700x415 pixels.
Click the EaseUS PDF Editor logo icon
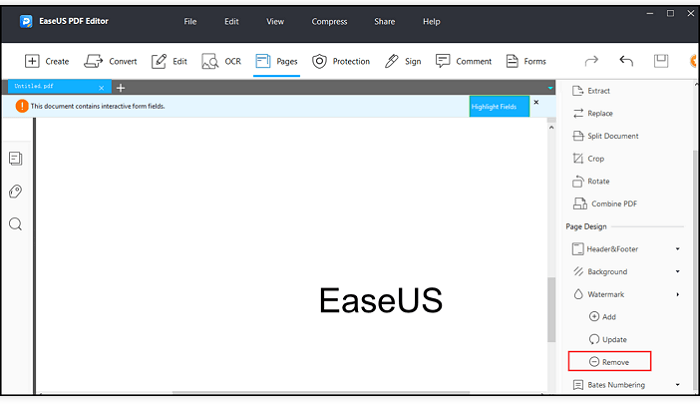pos(26,21)
